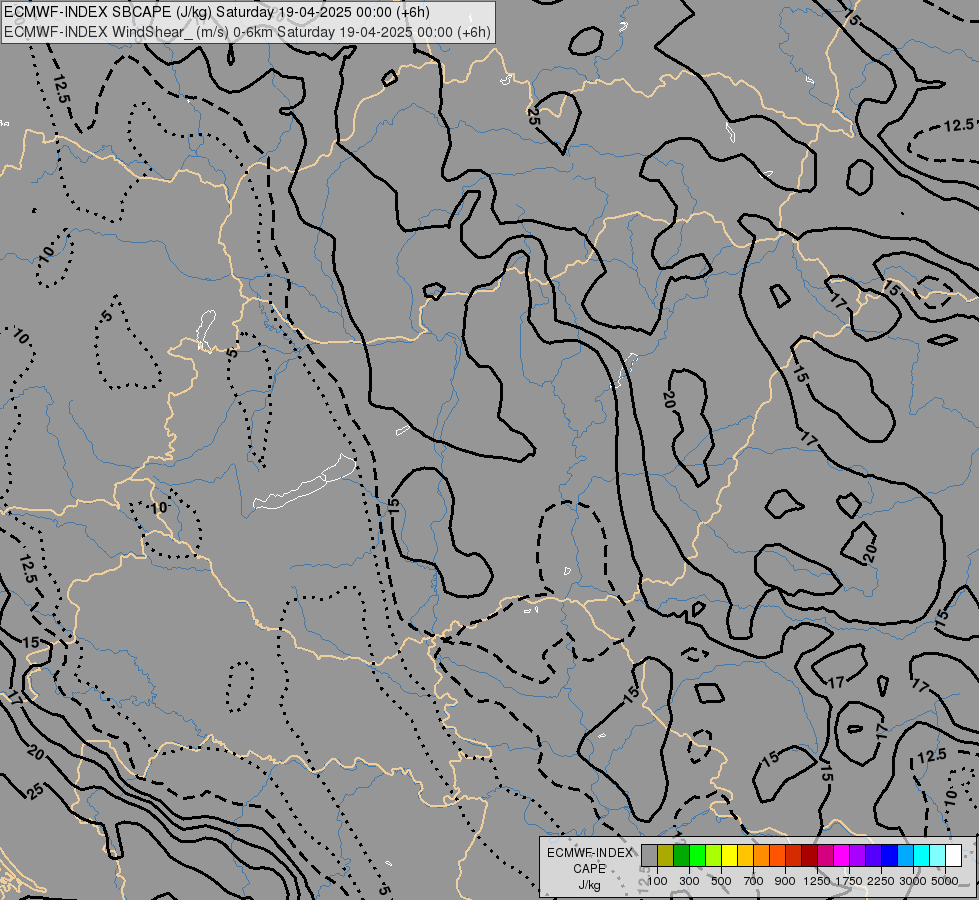The width and height of the screenshot is (979, 900).
Task: Select the white swatch at the legend's end
Action: 953,855
